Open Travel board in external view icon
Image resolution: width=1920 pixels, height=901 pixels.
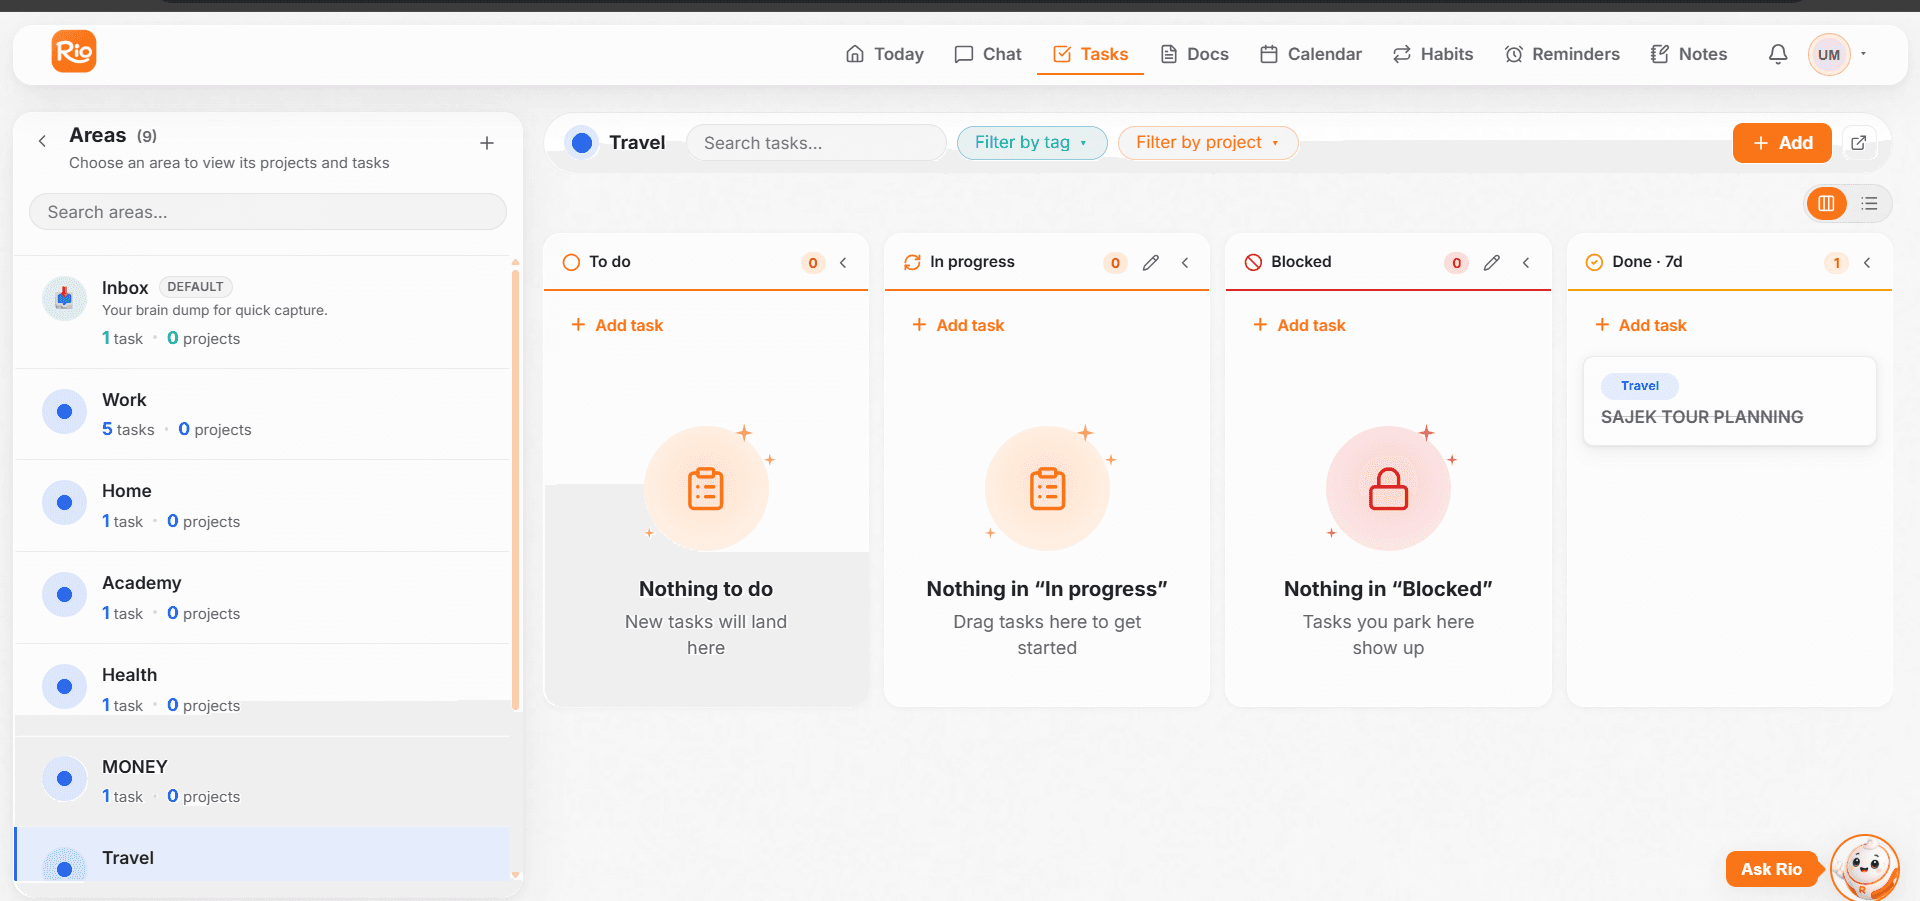coord(1858,143)
